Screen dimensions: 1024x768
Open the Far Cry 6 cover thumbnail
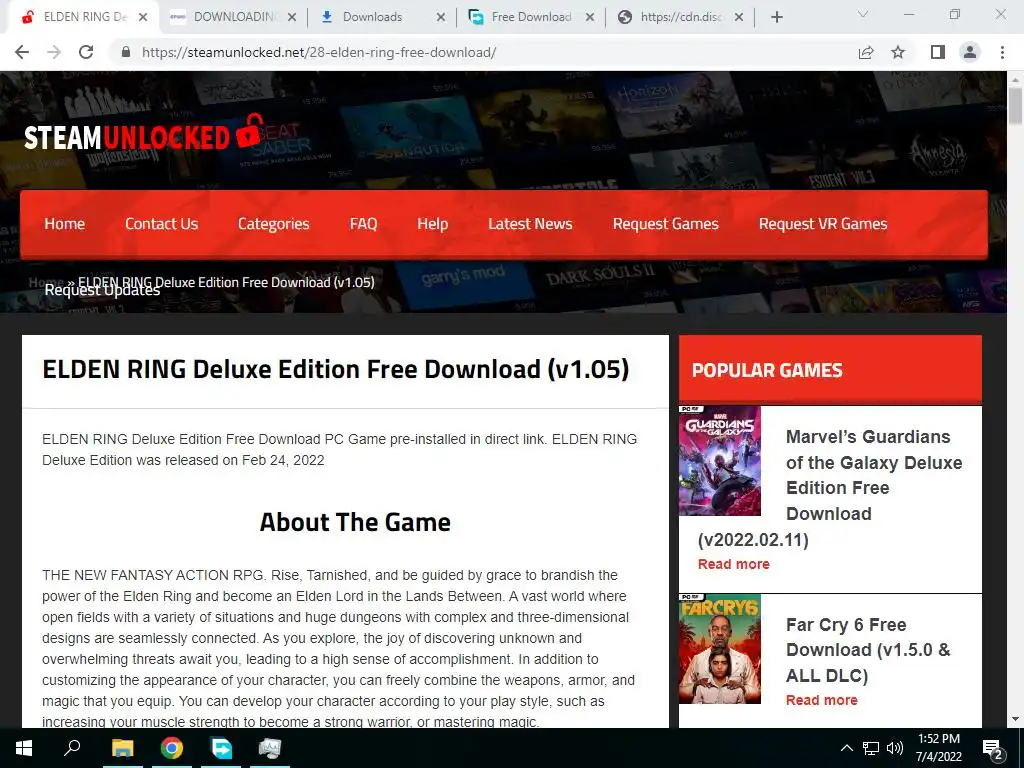(720, 648)
